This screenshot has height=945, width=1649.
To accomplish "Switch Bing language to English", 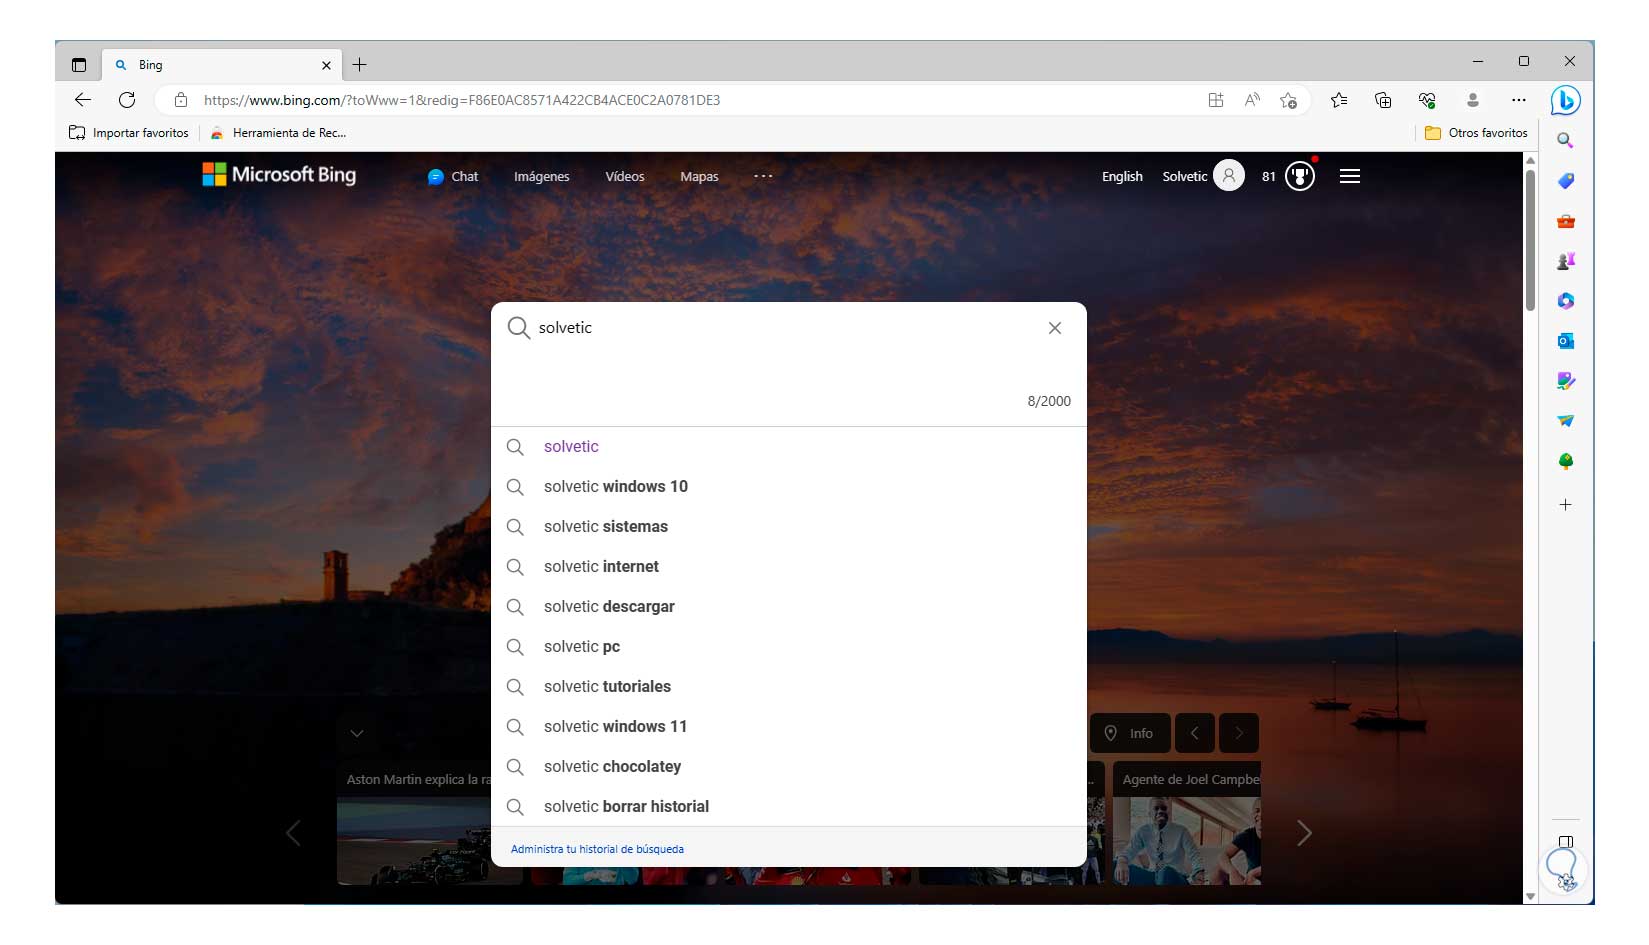I will (1122, 177).
